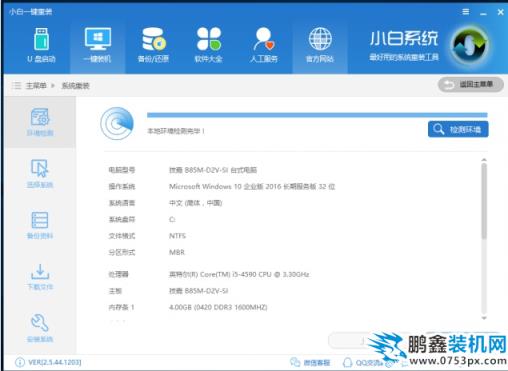Open the 软件大全 software collection tab

pos(209,45)
